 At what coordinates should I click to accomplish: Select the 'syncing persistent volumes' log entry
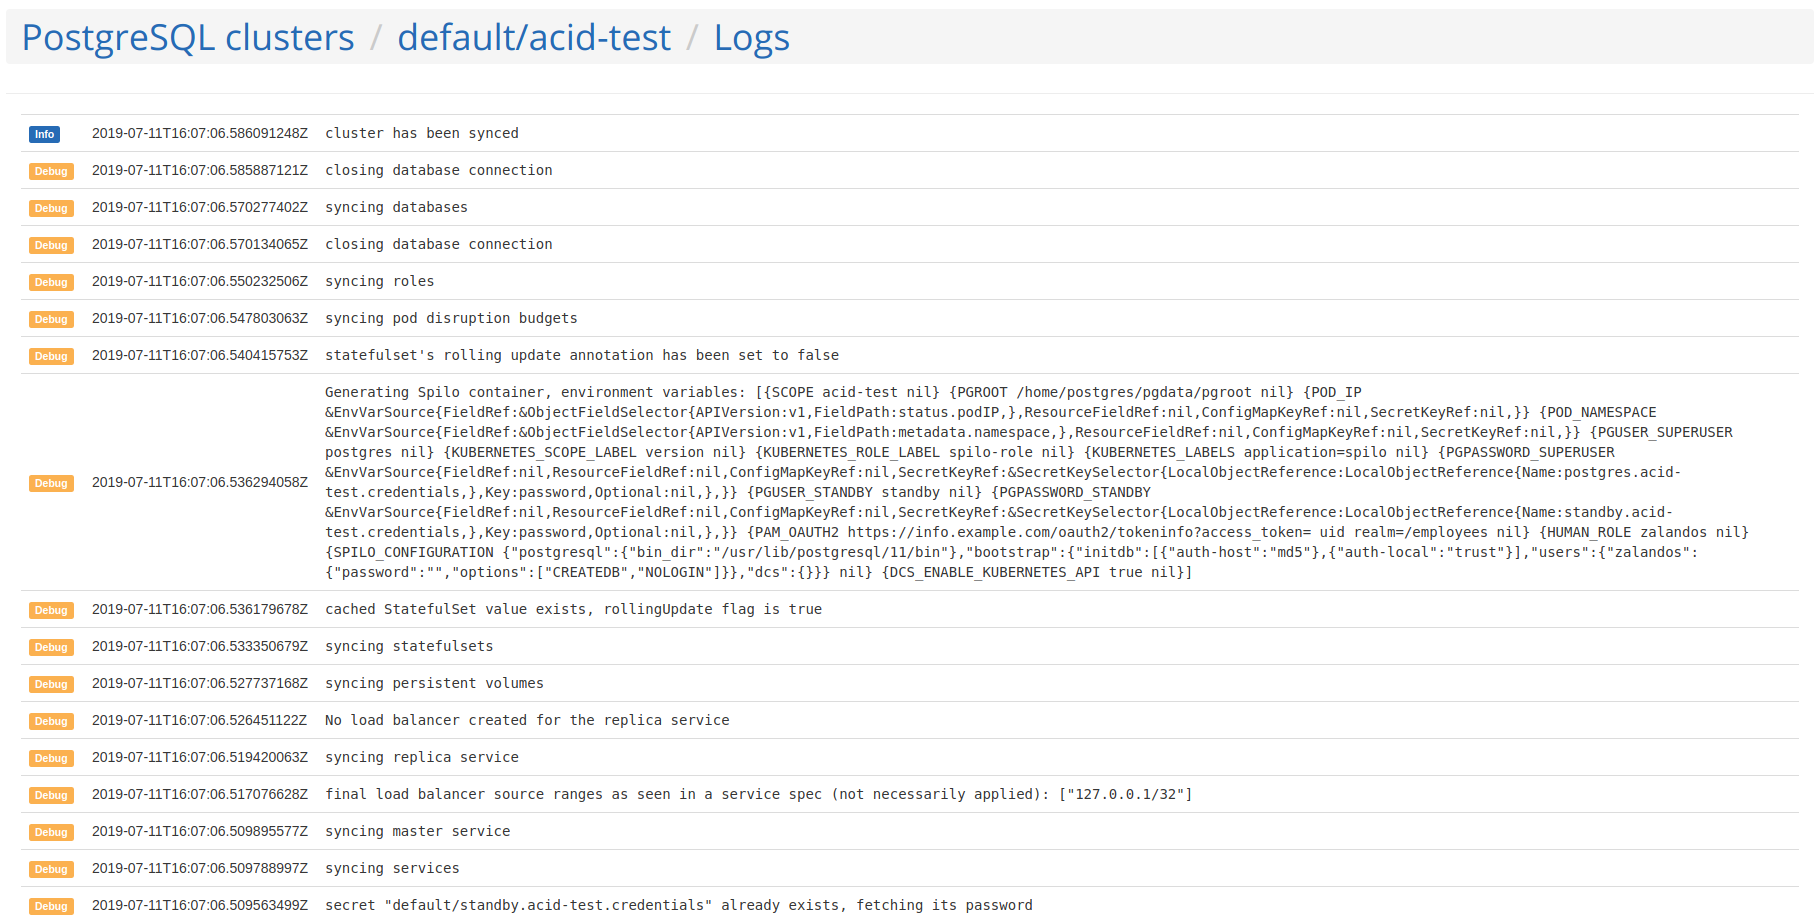pyautogui.click(x=434, y=683)
